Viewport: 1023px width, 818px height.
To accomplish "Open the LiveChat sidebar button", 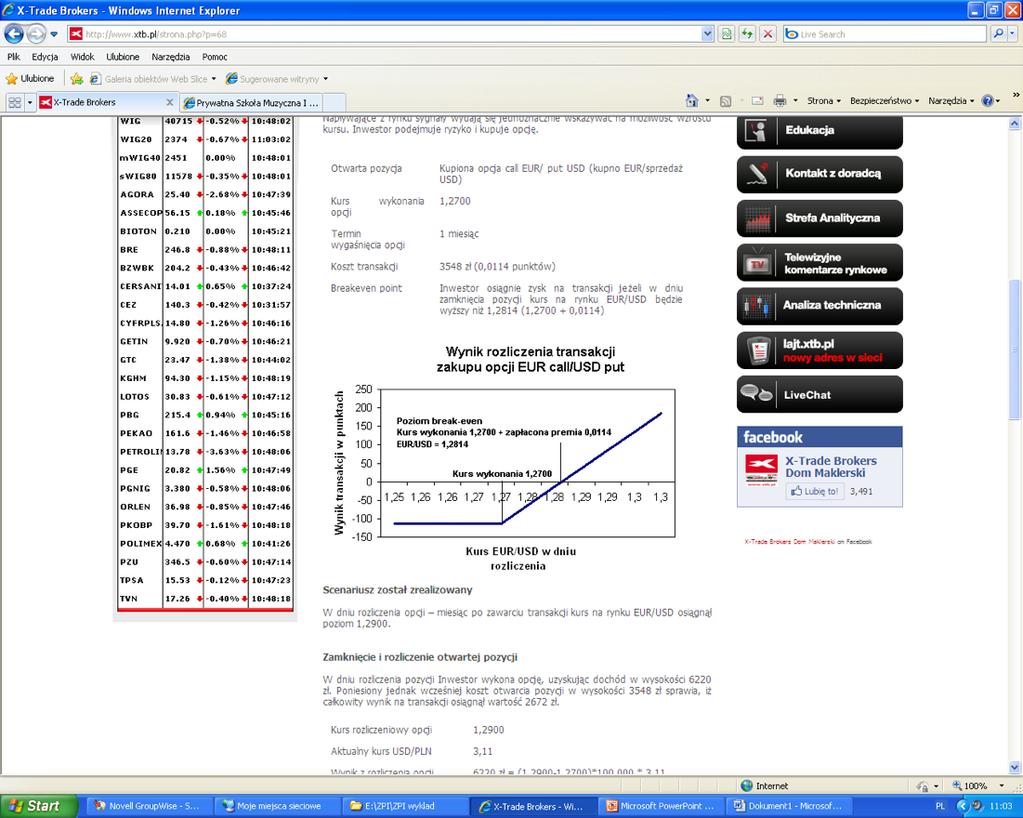I will pos(819,395).
